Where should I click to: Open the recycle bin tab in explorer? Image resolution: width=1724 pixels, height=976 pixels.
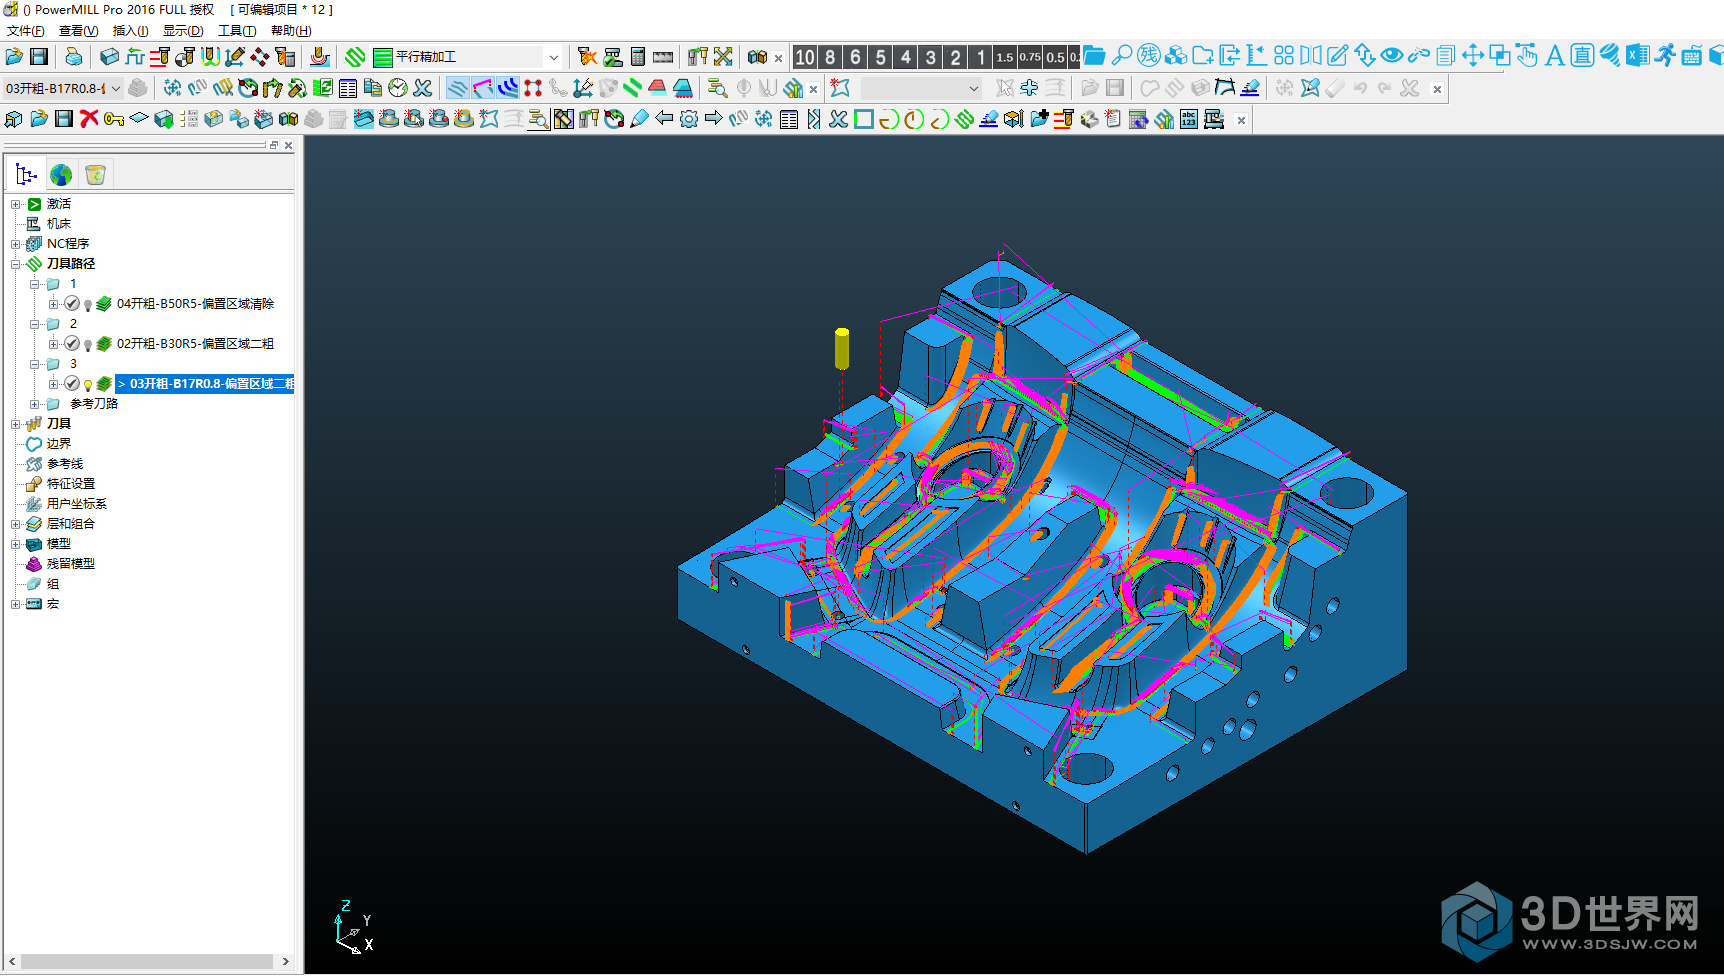95,175
